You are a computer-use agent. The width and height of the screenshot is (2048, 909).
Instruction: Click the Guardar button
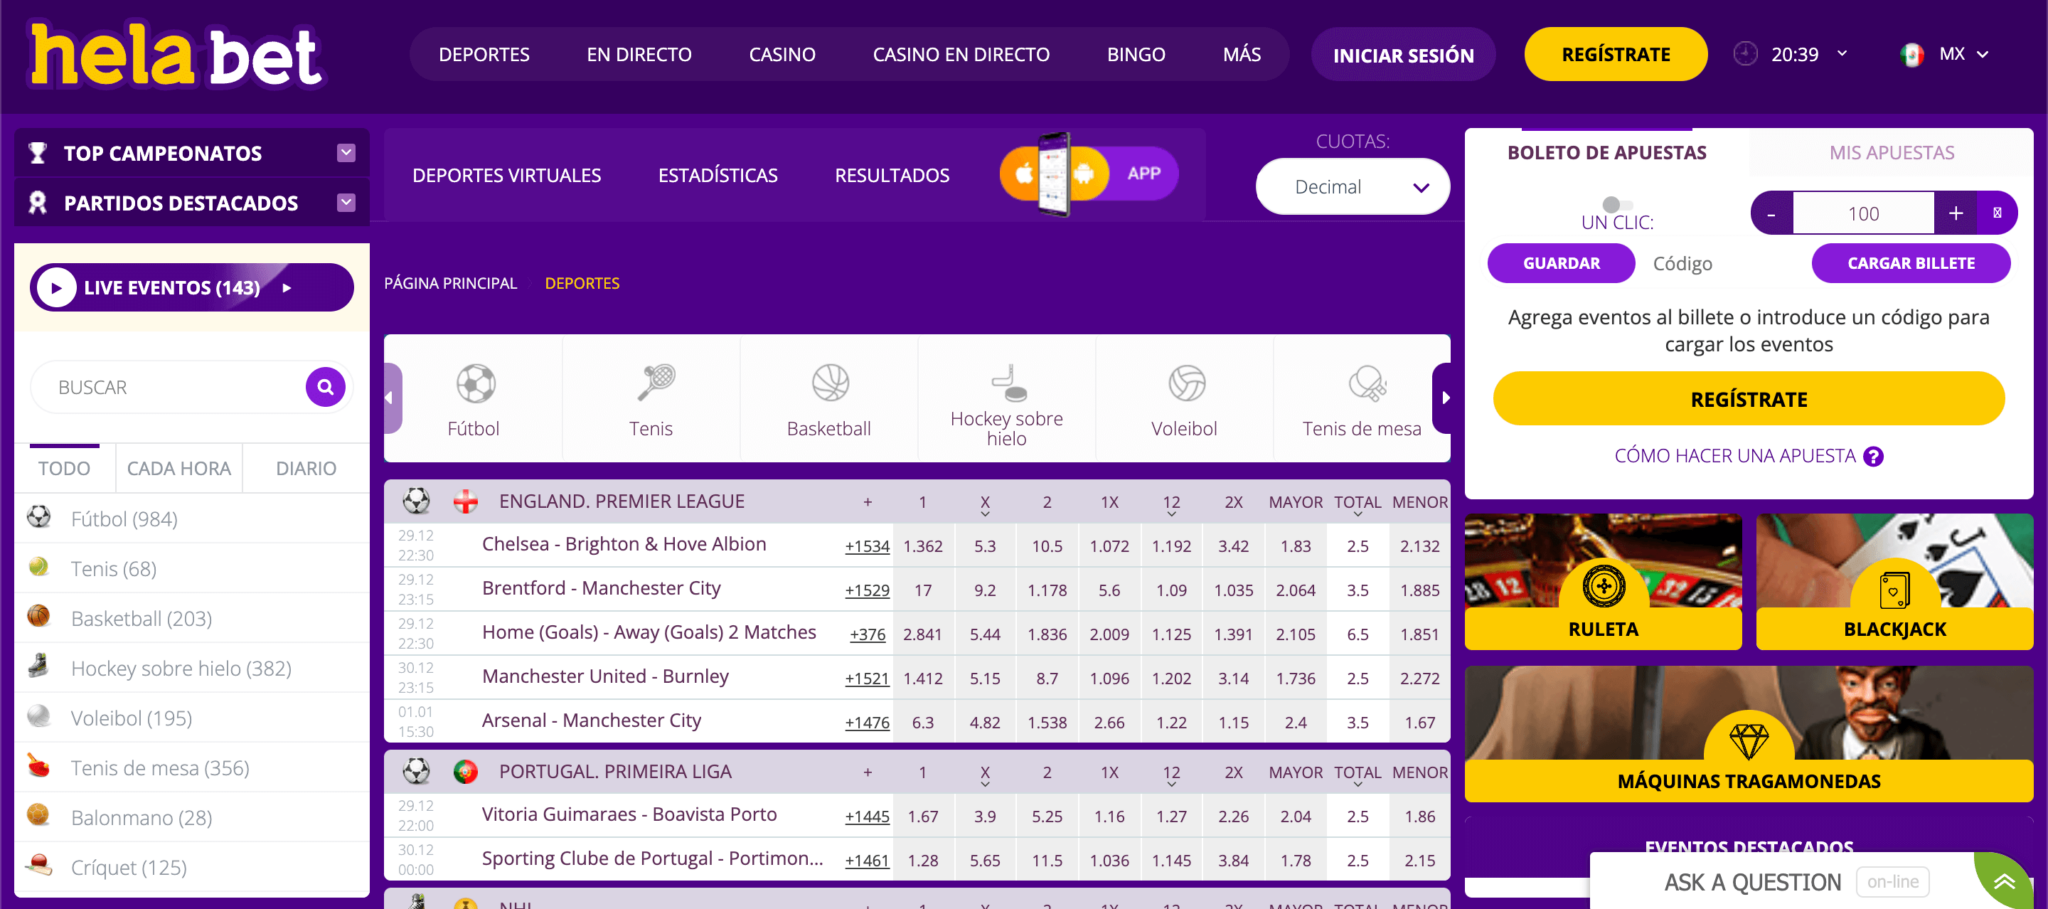[1561, 263]
